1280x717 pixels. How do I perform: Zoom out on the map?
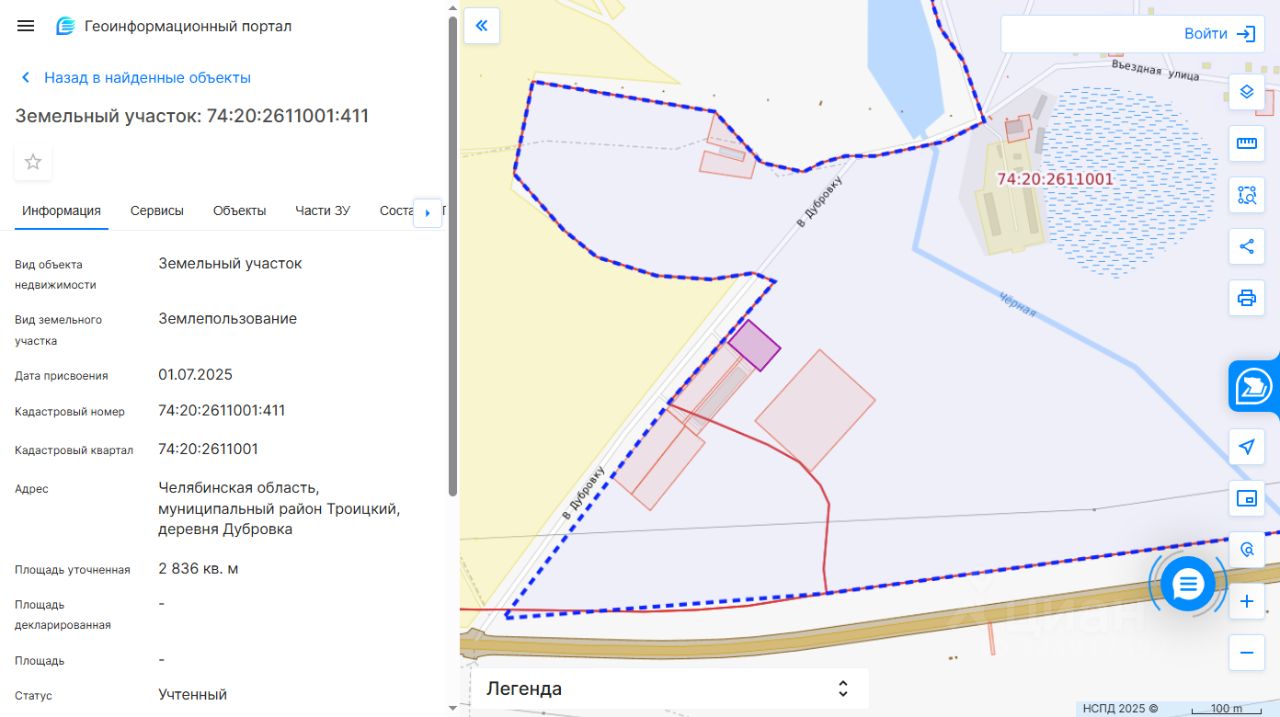[x=1246, y=653]
